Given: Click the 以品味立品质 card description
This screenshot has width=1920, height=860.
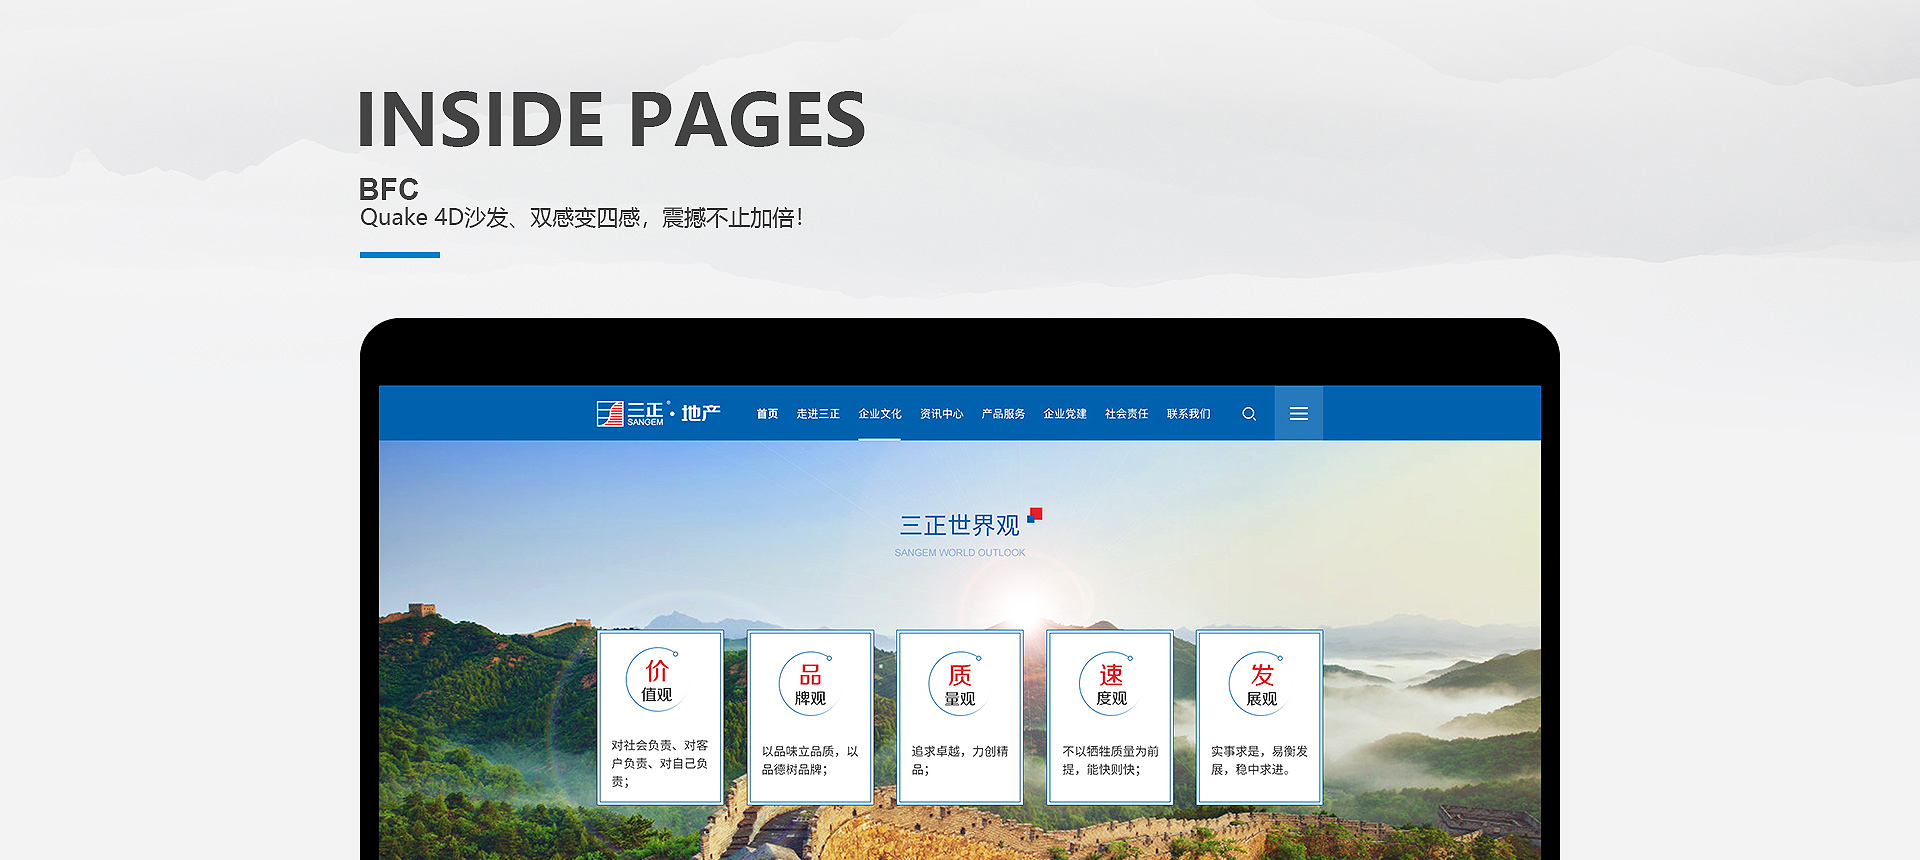Looking at the screenshot, I should (x=809, y=760).
